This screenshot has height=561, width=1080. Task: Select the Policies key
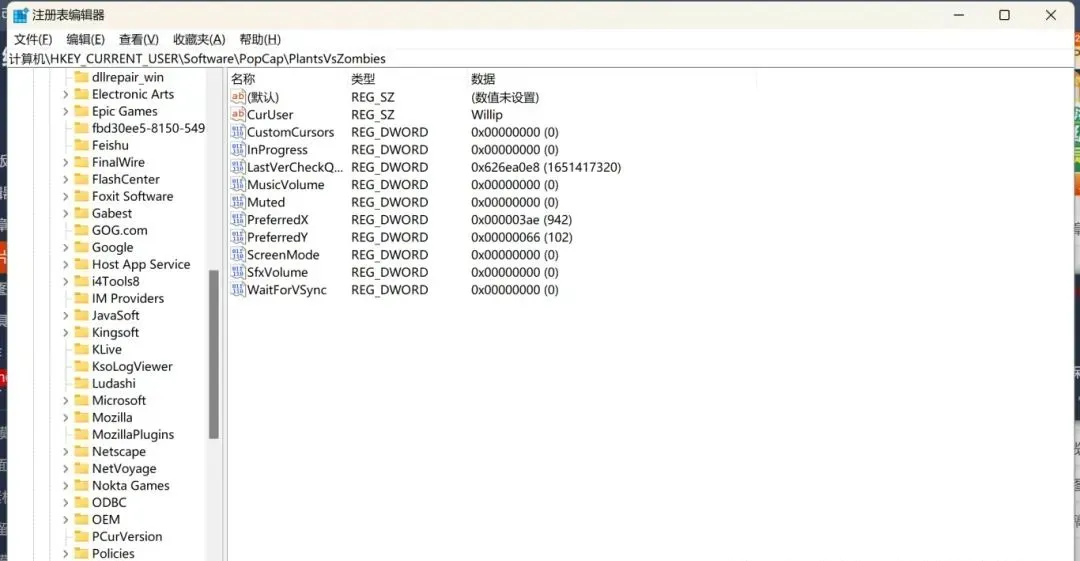click(113, 553)
